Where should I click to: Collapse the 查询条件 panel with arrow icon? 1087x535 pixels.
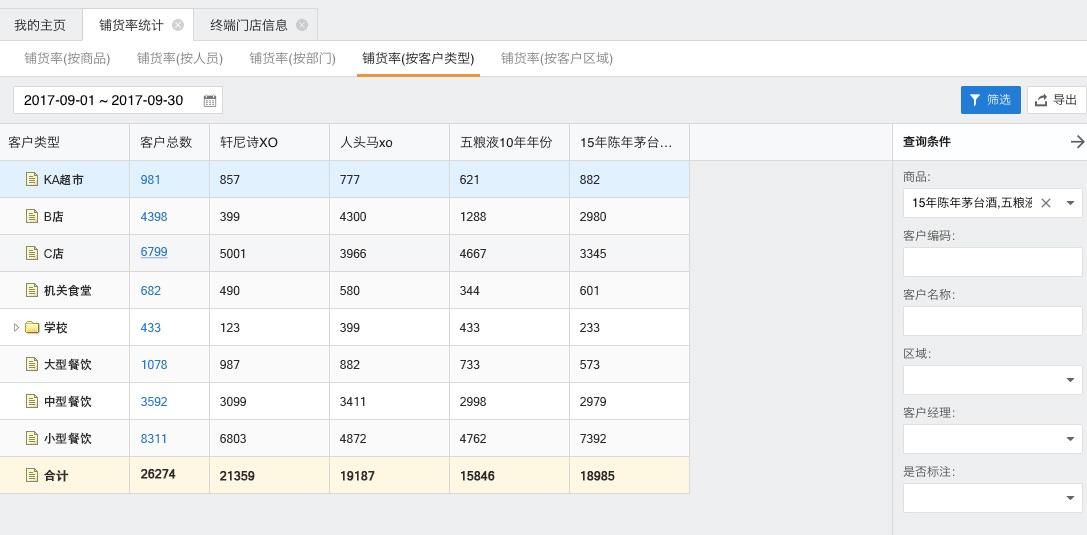point(1077,142)
